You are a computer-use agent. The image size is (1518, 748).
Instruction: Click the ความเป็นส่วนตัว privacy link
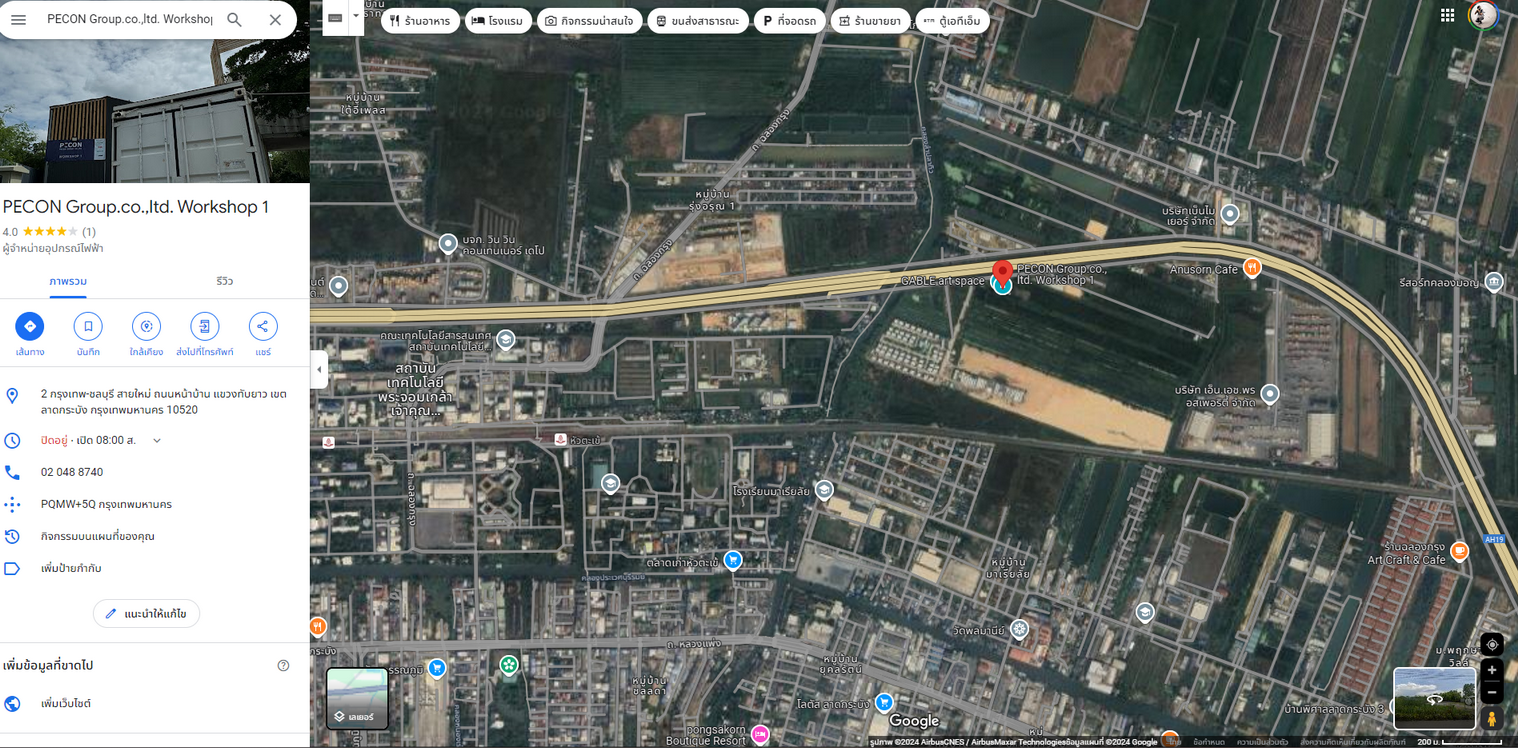[1262, 742]
